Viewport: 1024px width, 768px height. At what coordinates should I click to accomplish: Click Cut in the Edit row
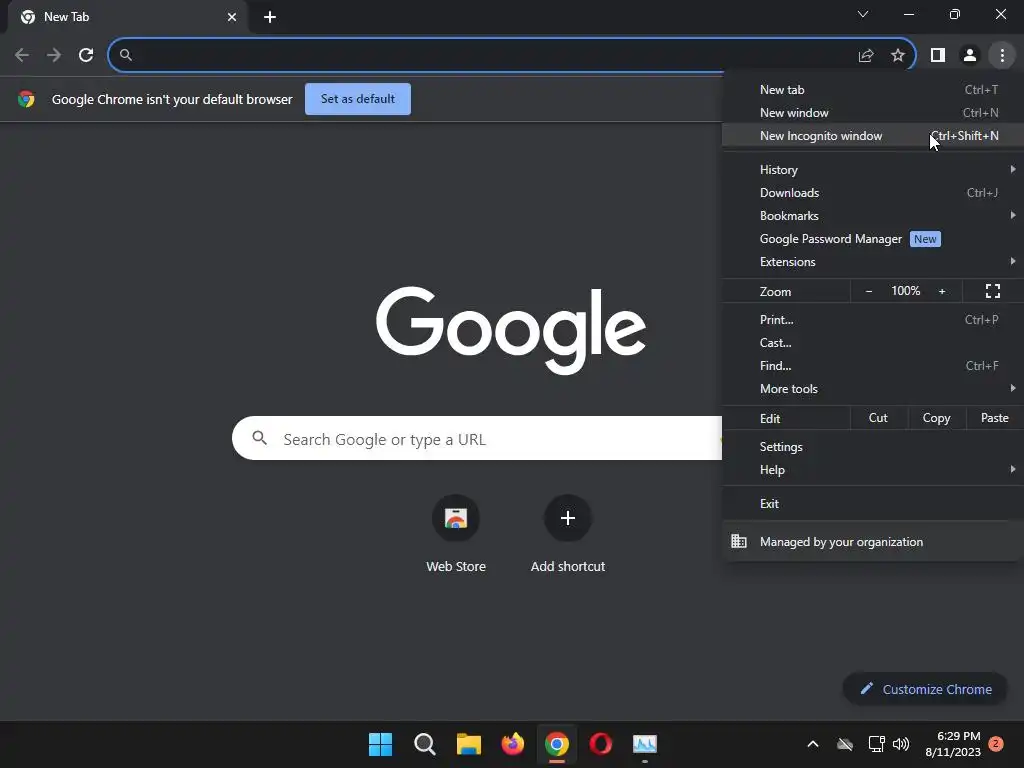pyautogui.click(x=878, y=418)
